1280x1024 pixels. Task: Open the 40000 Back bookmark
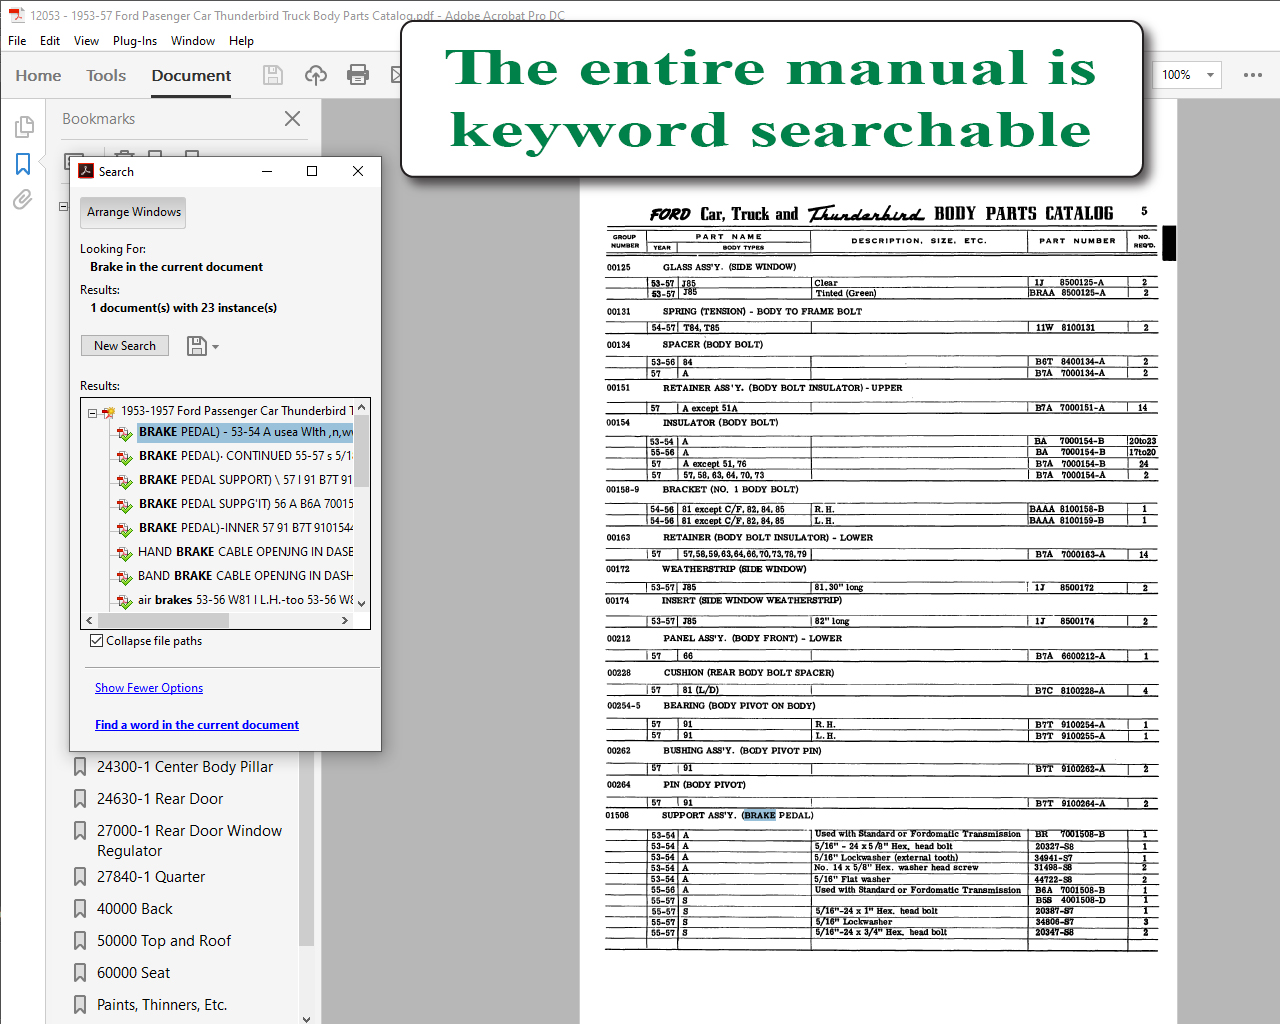pos(135,909)
